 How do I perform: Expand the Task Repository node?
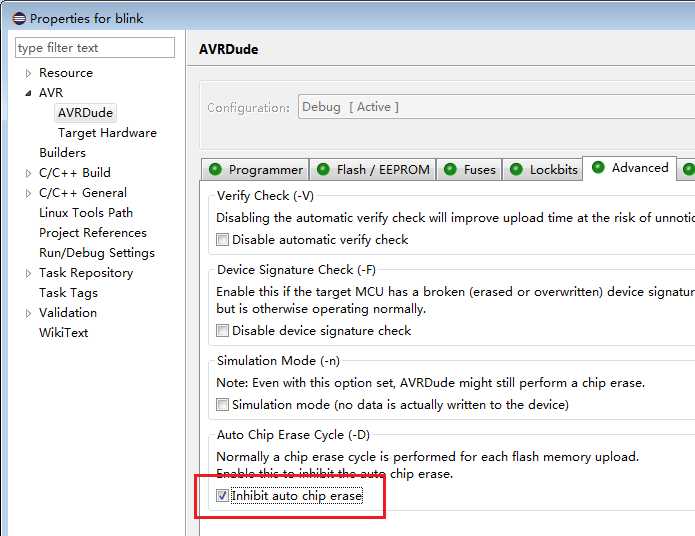pyautogui.click(x=28, y=274)
